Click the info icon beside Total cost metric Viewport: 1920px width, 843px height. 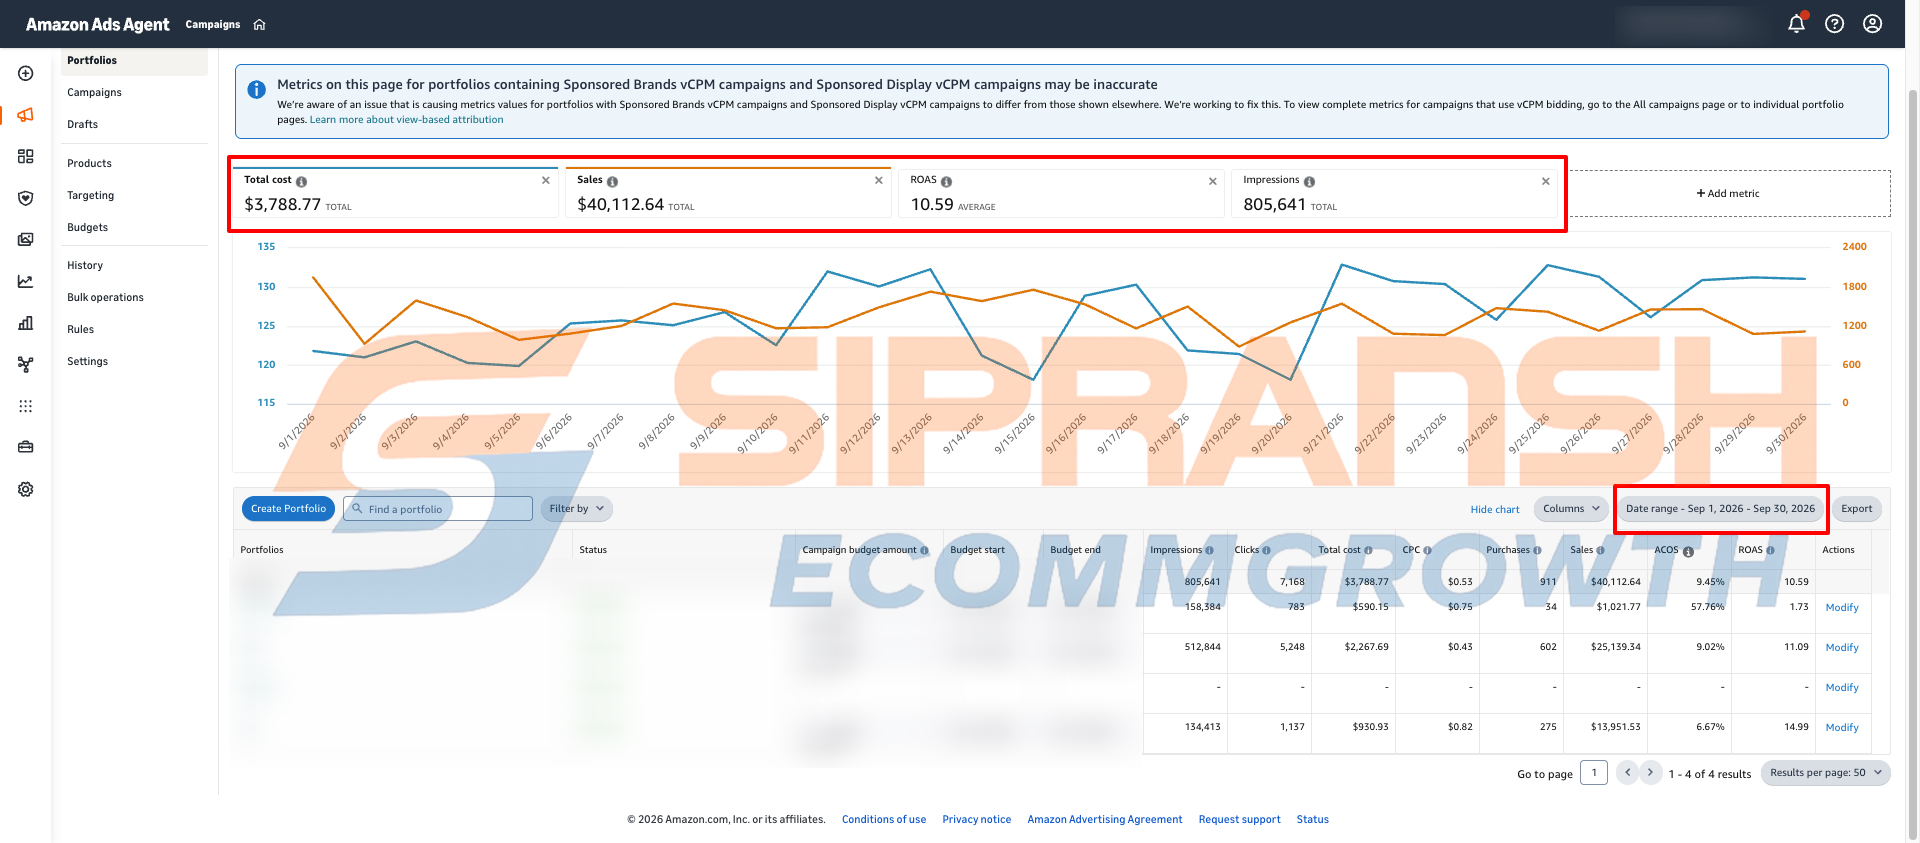point(301,181)
